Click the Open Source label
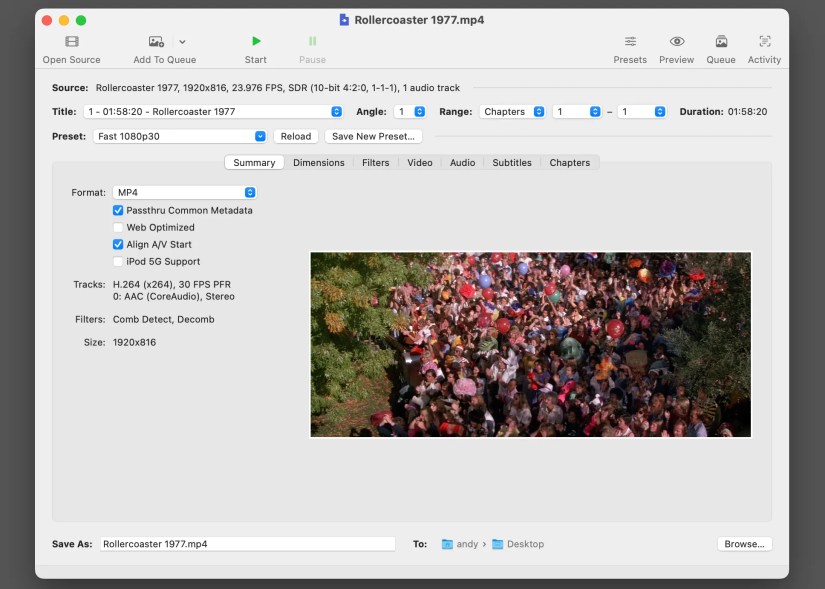Viewport: 825px width, 589px height. pyautogui.click(x=72, y=60)
